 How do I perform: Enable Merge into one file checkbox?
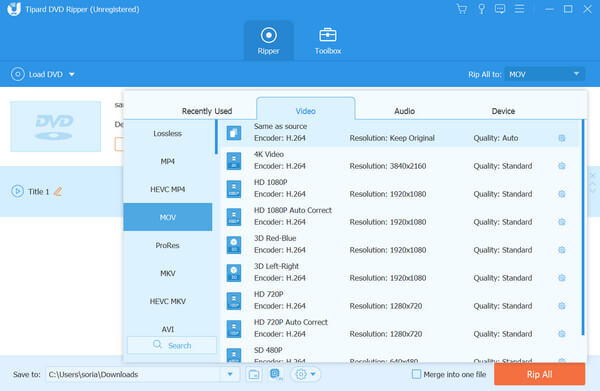coord(416,374)
